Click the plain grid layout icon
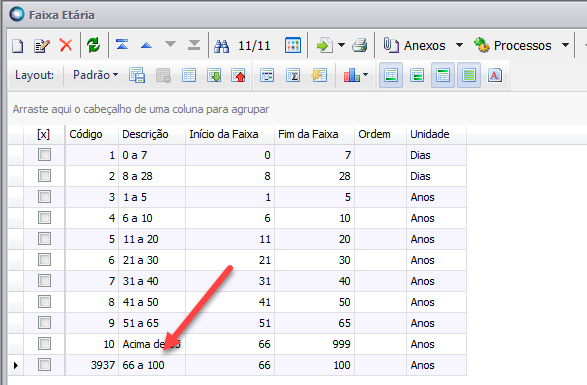Viewport: 587px width, 385px height. (x=189, y=75)
